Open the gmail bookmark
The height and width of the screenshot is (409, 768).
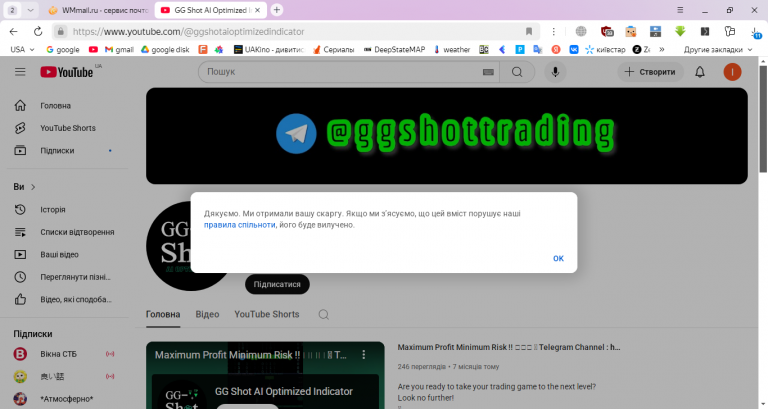pos(119,49)
